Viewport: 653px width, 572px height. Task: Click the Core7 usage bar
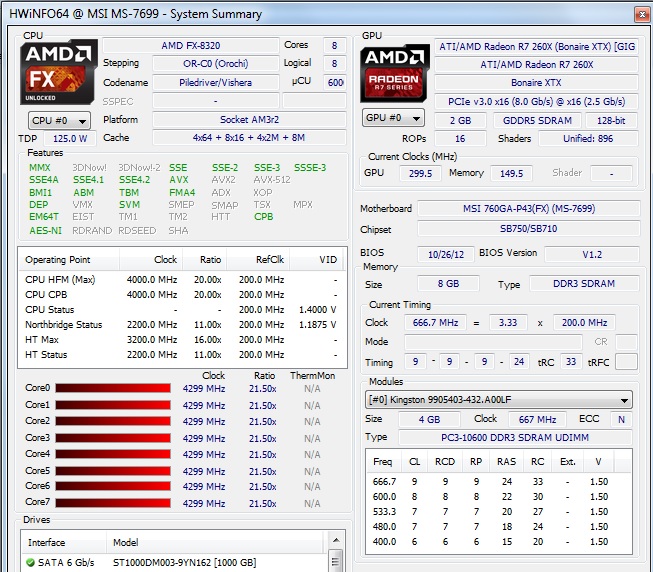(114, 502)
